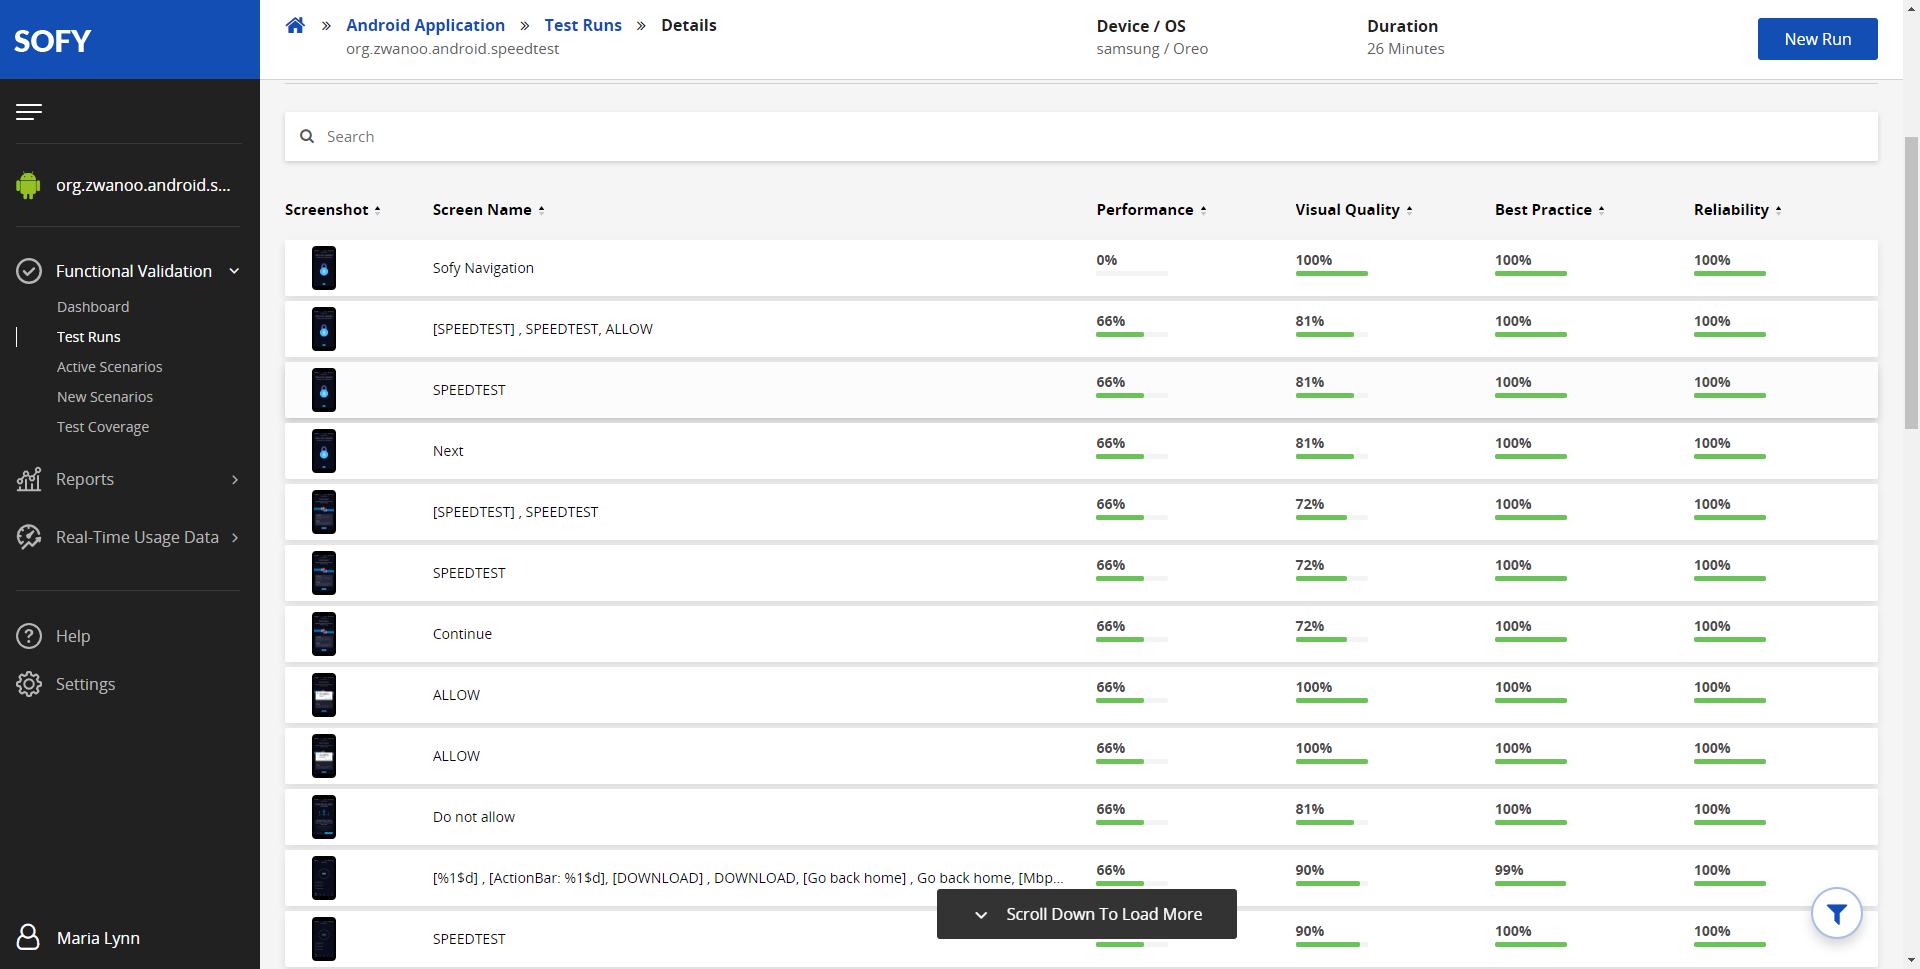Click visual quality bar for Next row
The width and height of the screenshot is (1920, 969).
[1330, 456]
